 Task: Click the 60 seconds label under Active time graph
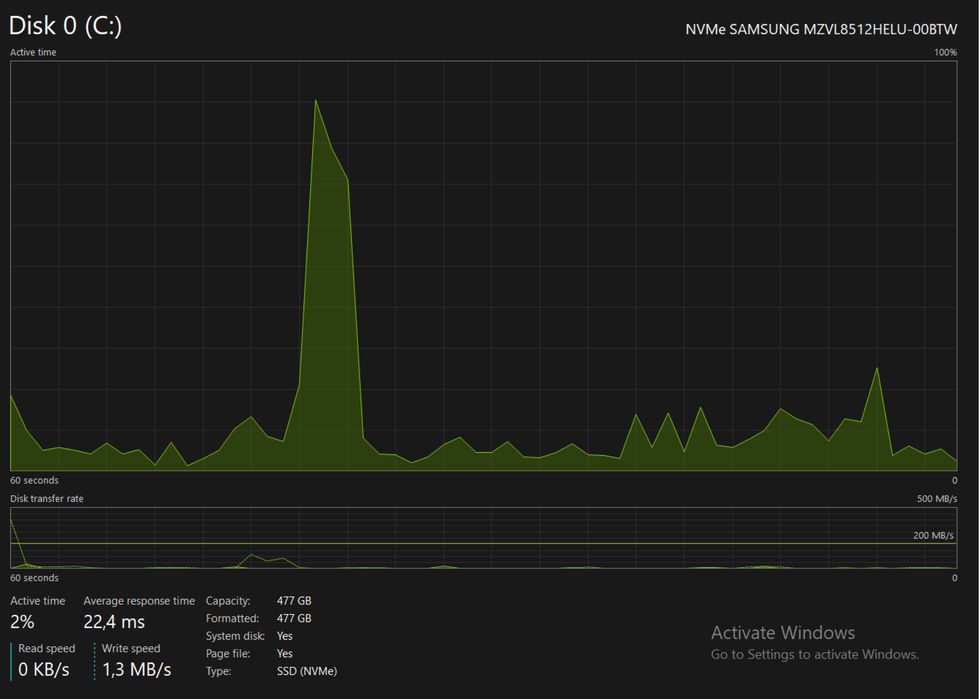click(34, 481)
